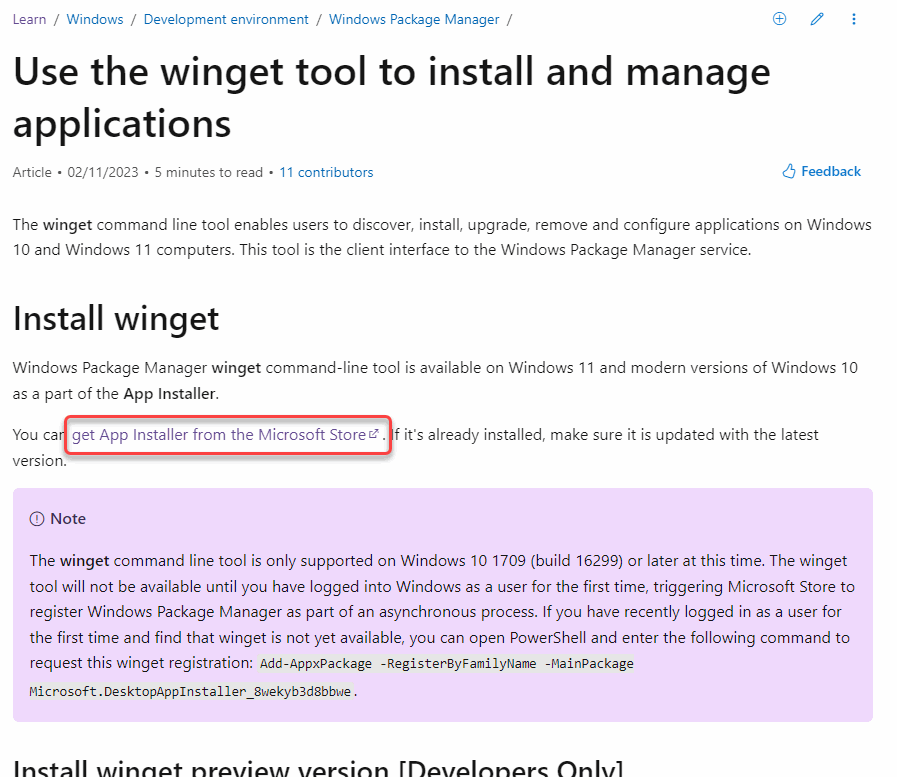This screenshot has width=897, height=777.
Task: Click the info icon next to Note
Action: (37, 519)
